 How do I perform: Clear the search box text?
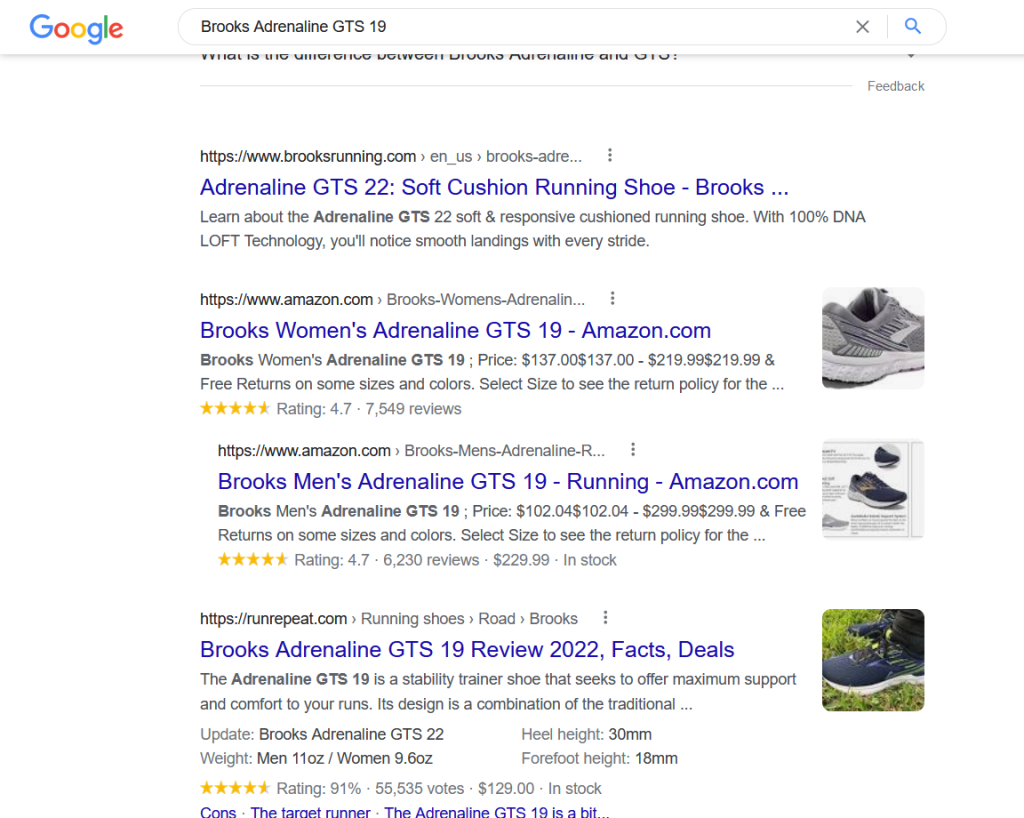(862, 27)
